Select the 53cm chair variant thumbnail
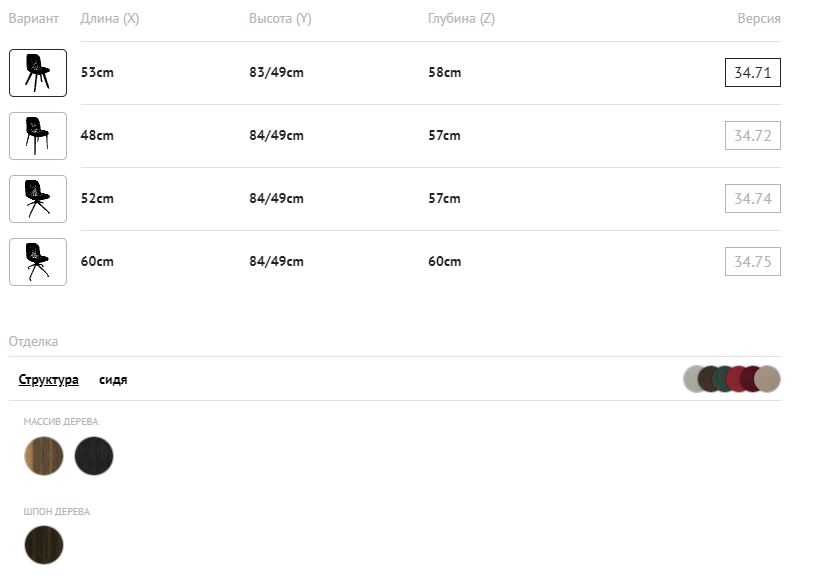This screenshot has width=831, height=580. 38,73
